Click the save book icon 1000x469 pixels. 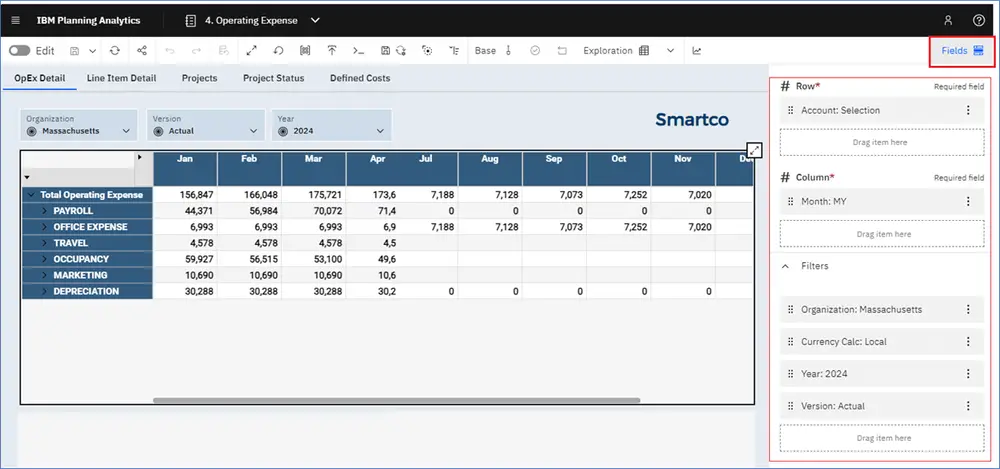coord(75,50)
